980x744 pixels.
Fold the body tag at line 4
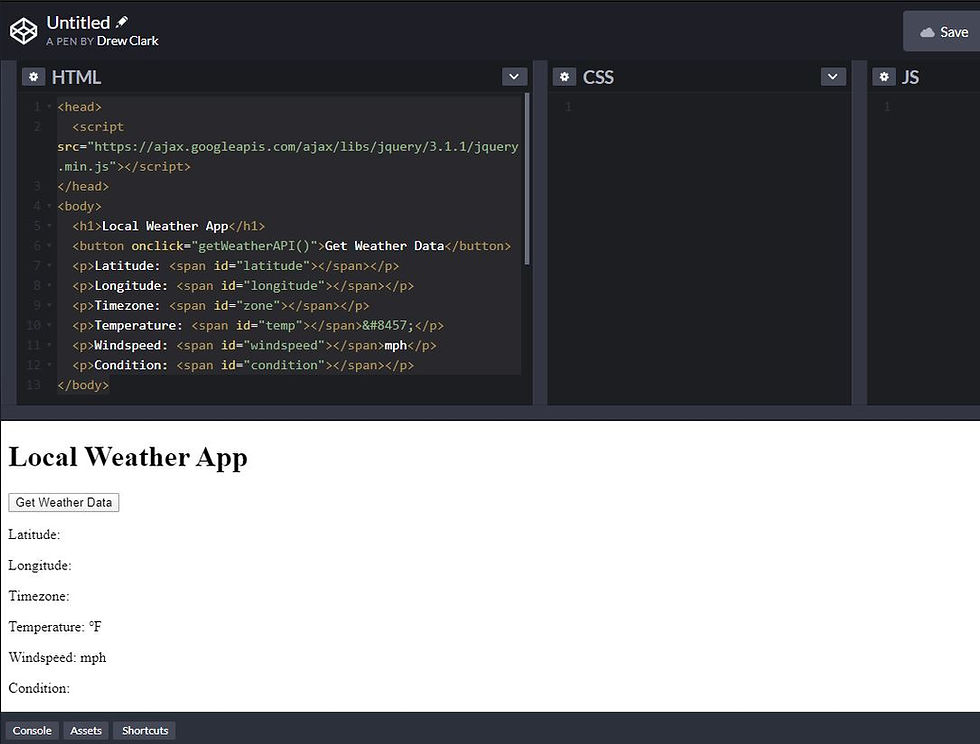coord(49,206)
